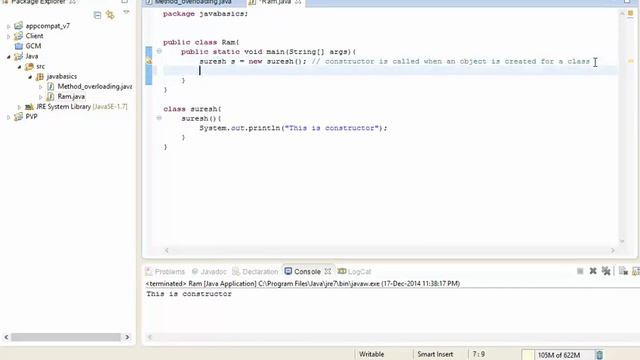
Task: Click the 'This is constructor' console output
Action: pyautogui.click(x=189, y=294)
